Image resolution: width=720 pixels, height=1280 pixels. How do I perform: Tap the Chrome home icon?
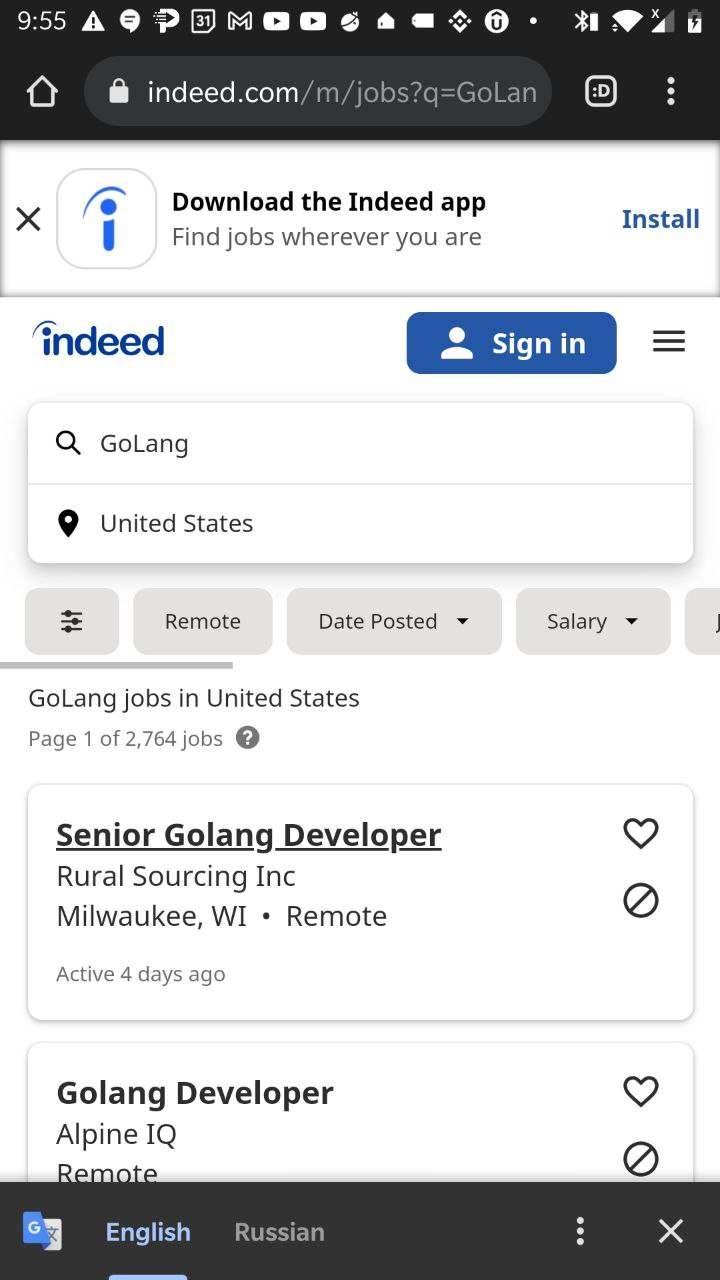(x=42, y=92)
